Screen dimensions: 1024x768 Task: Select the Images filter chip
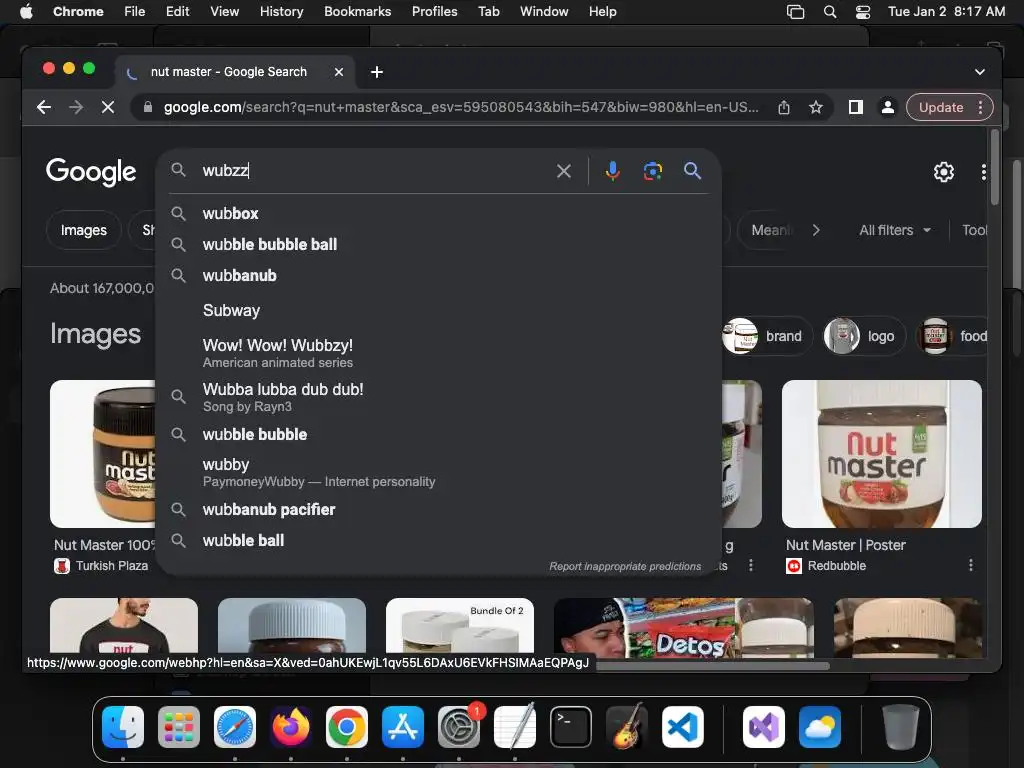pos(84,230)
